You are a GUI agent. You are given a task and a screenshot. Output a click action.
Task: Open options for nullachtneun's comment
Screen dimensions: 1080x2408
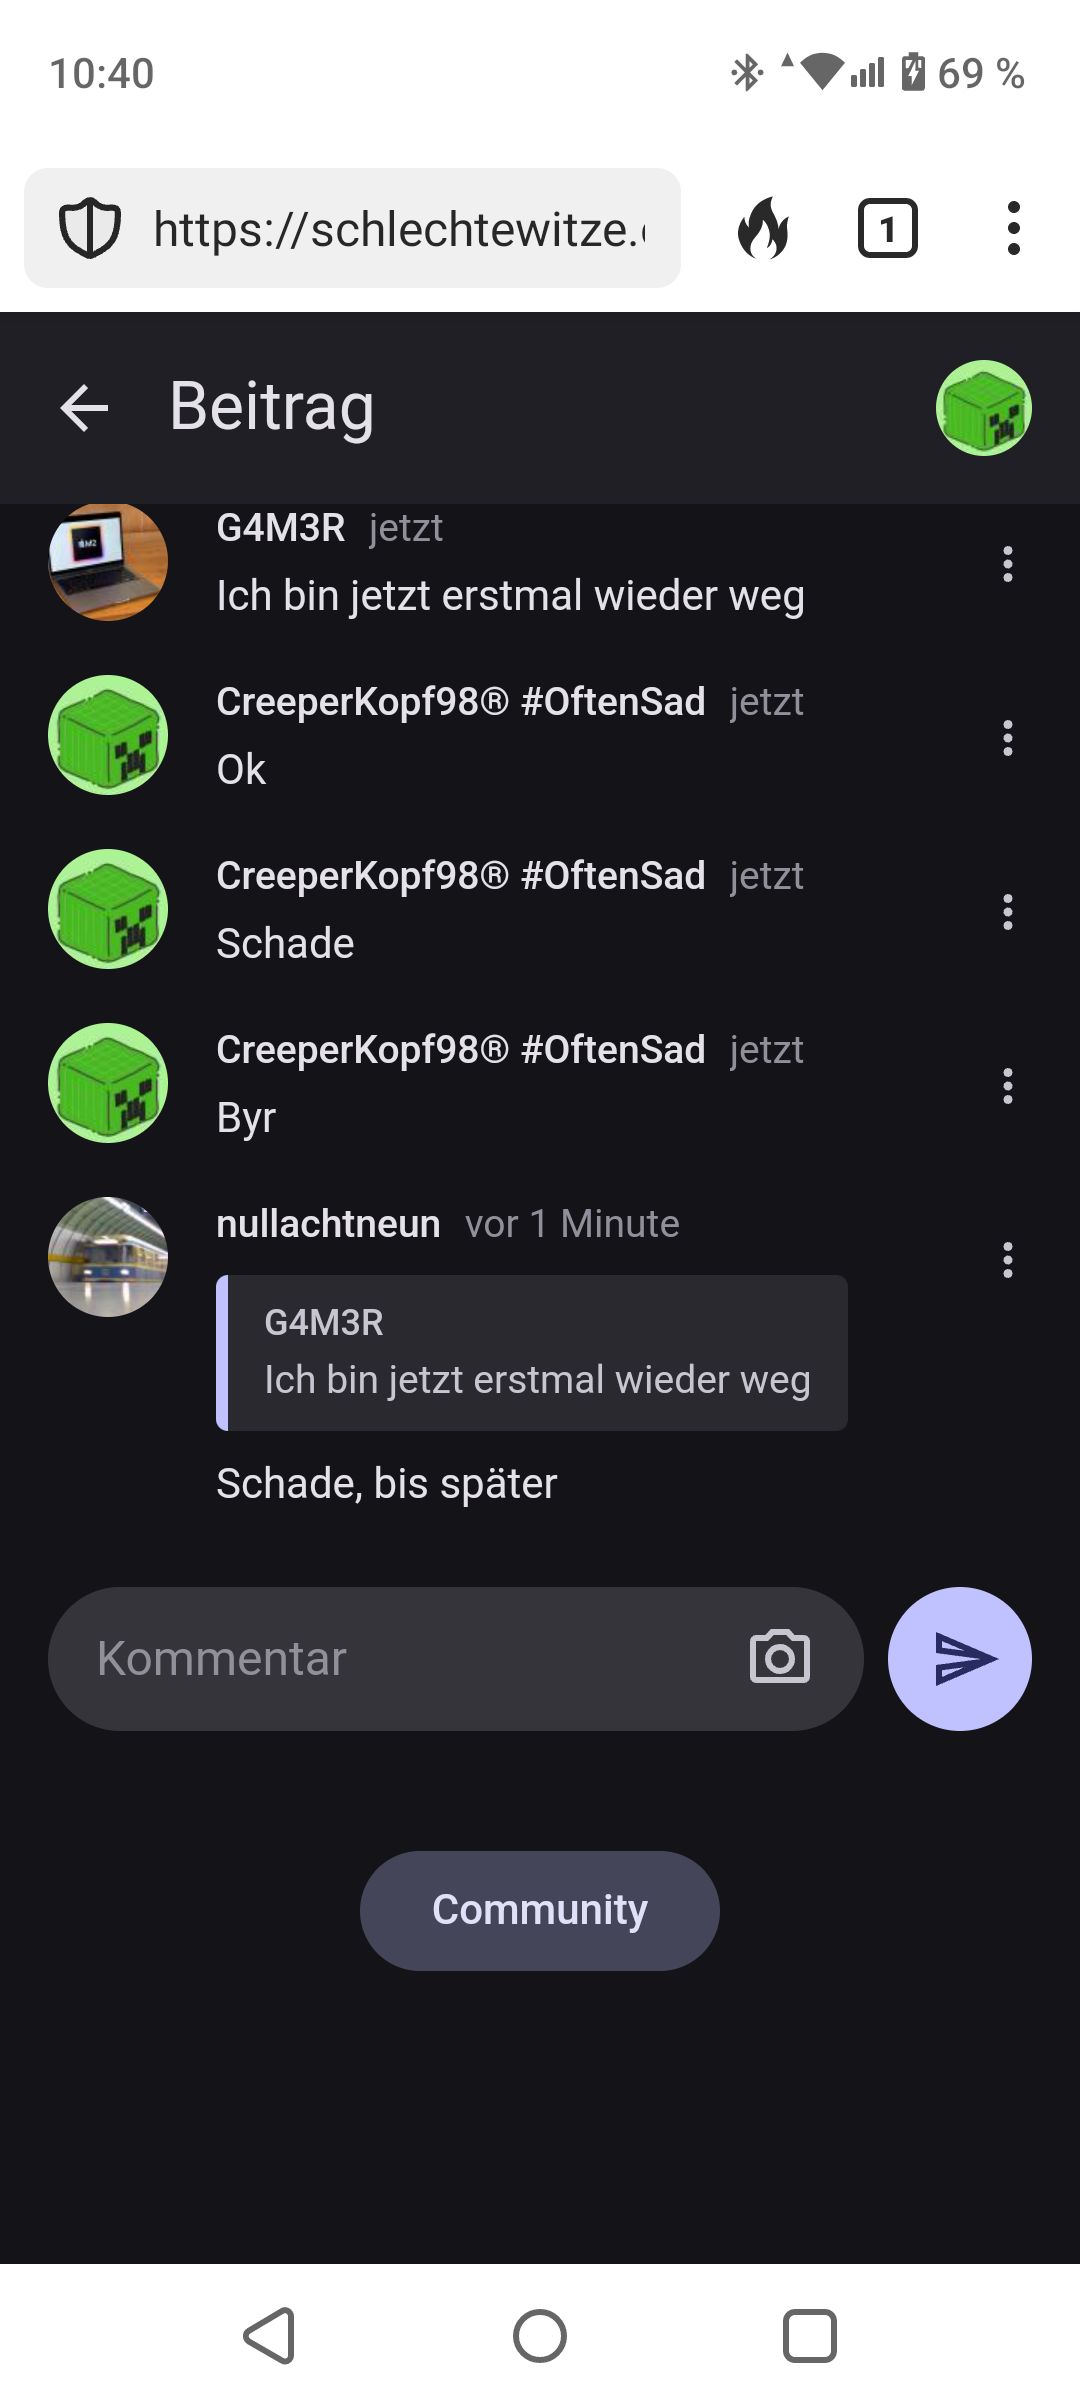[x=1007, y=1260]
